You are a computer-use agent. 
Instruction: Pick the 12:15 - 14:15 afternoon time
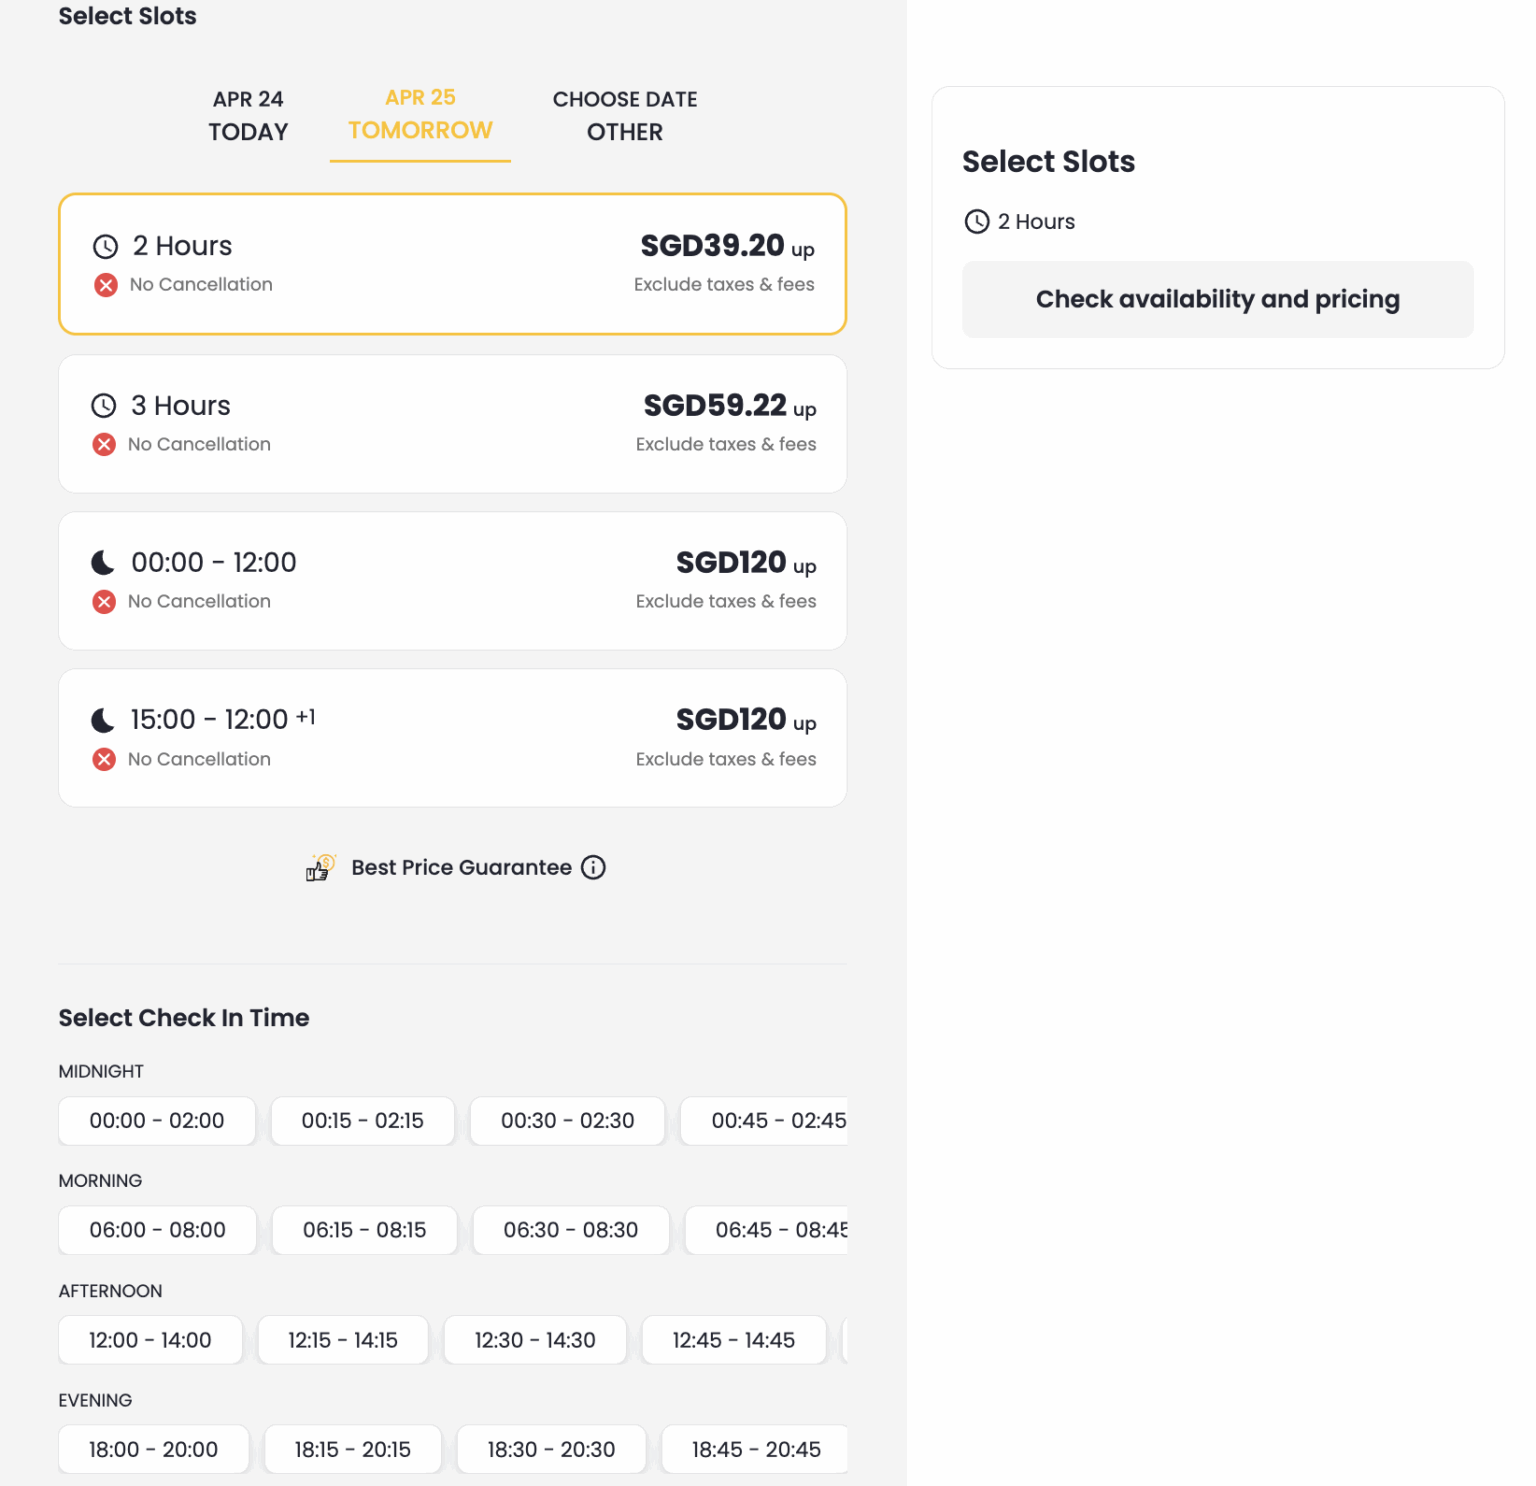[x=343, y=1340]
